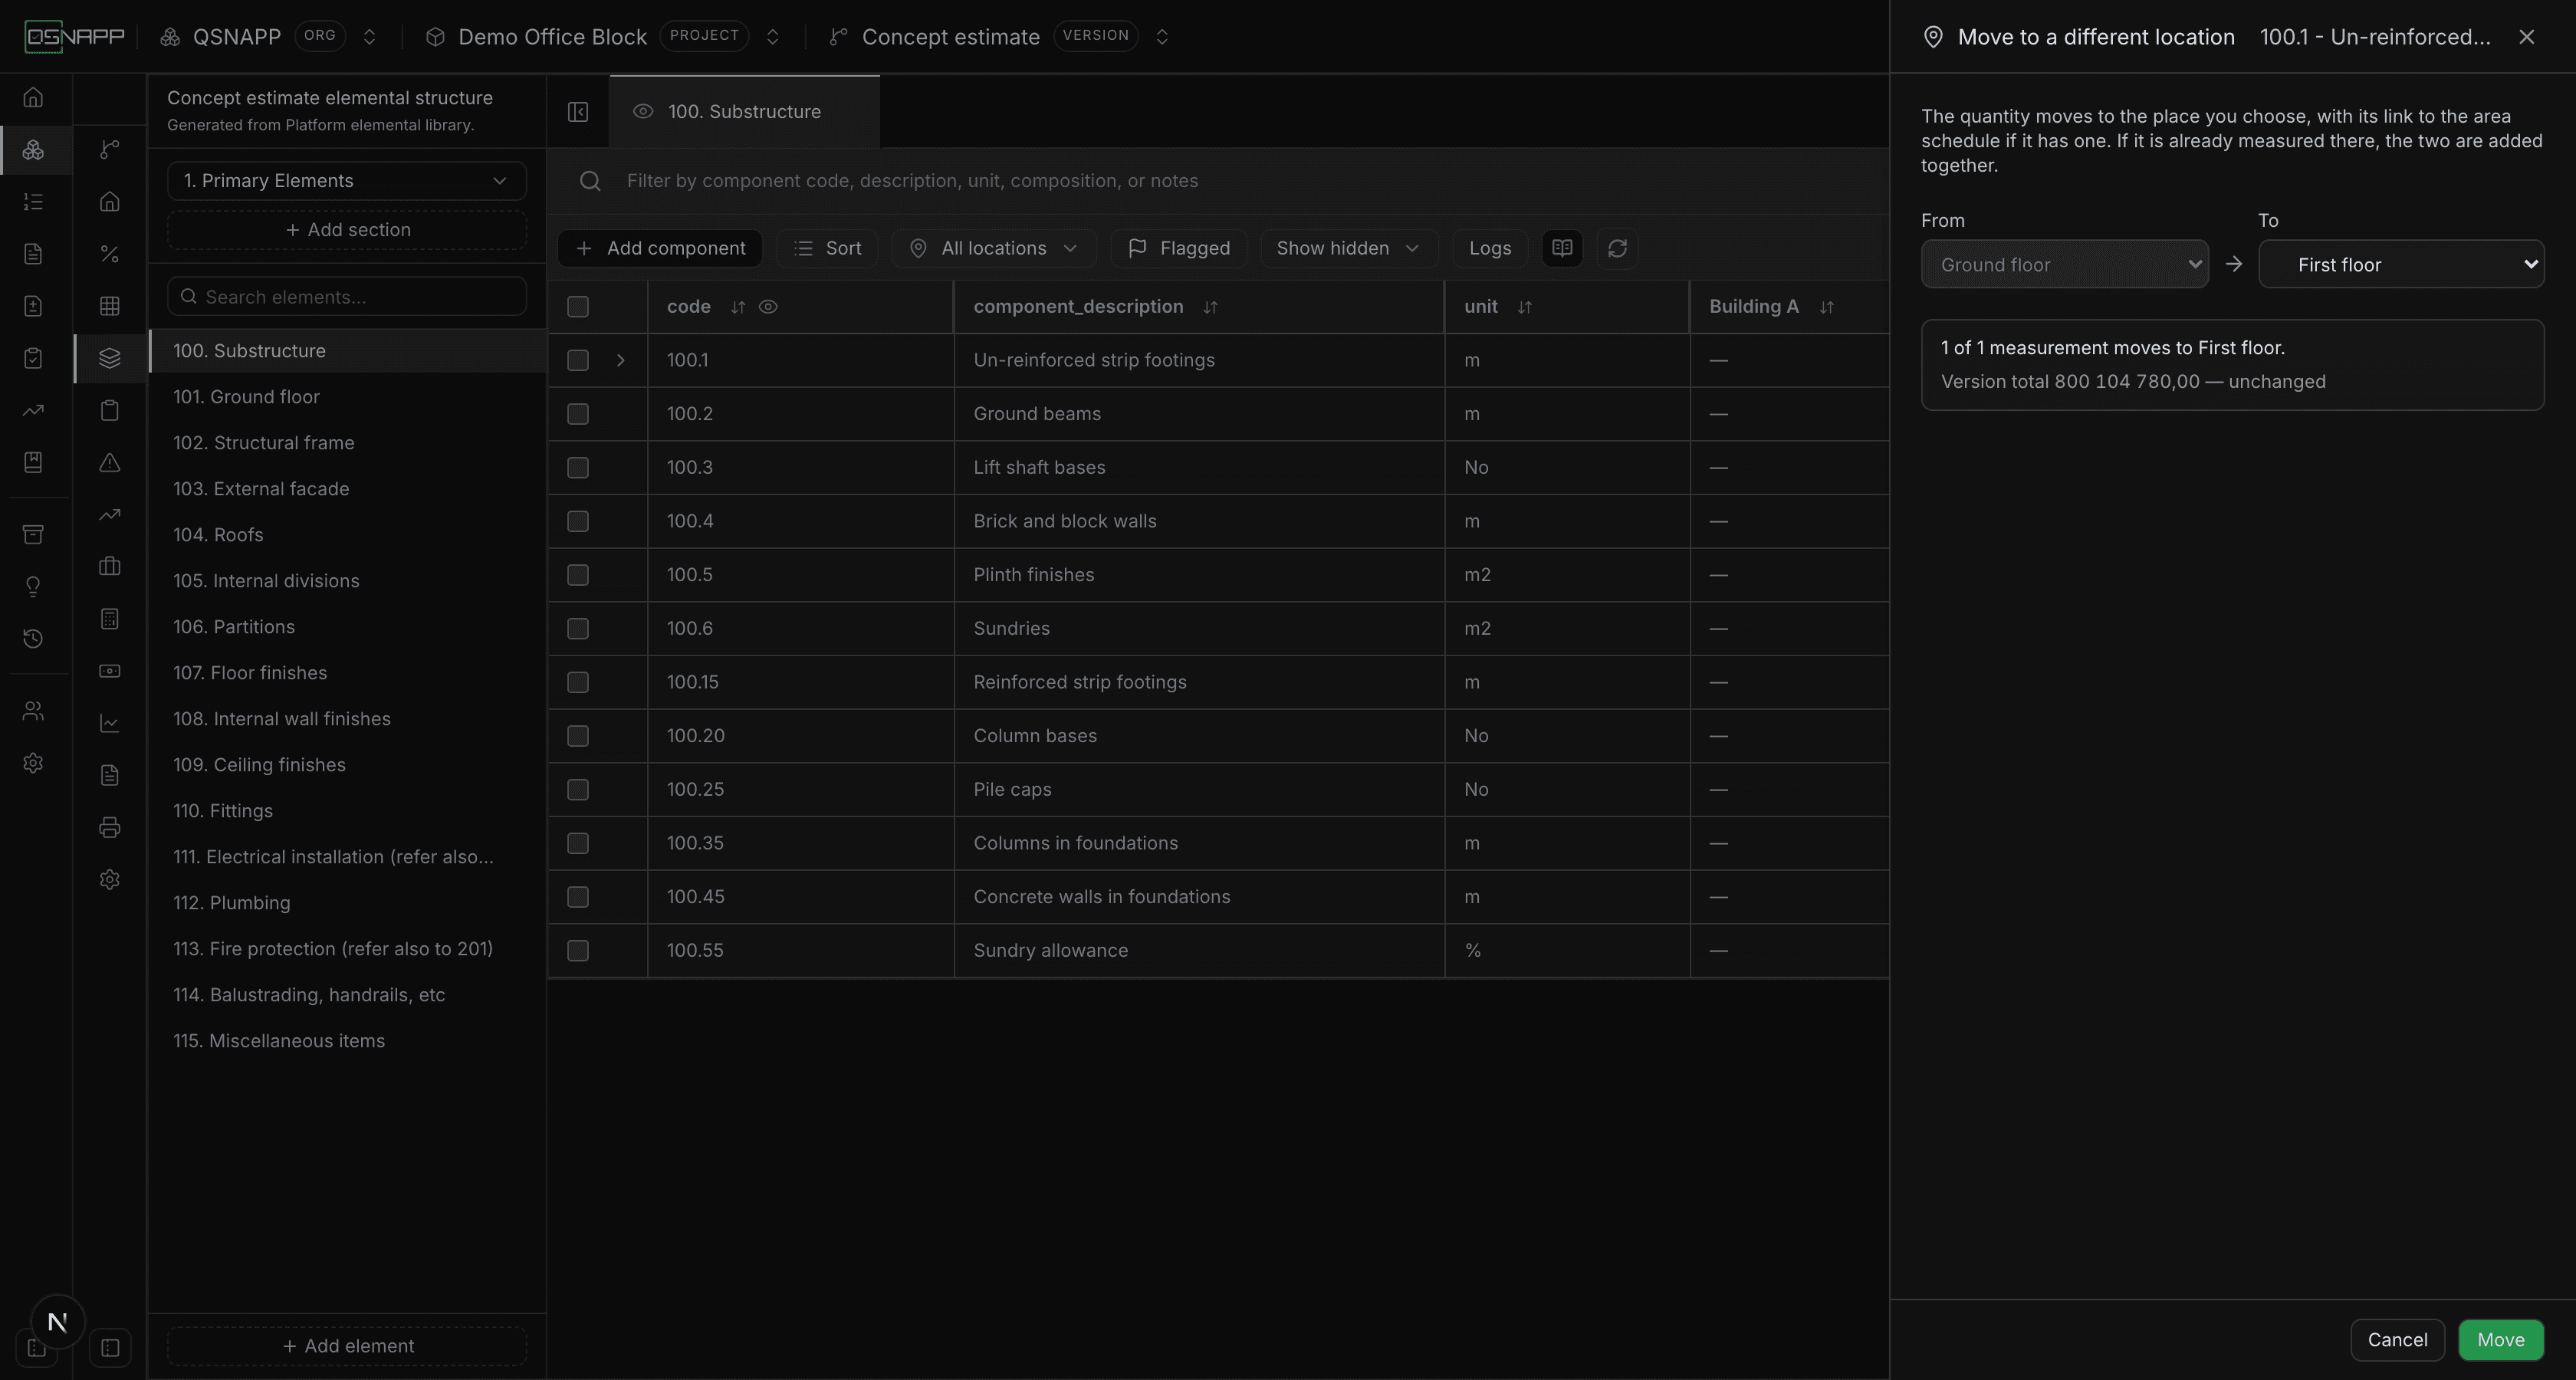Click the Flagged filter button
Screen dimensions: 2576x1380
[x=1178, y=248]
